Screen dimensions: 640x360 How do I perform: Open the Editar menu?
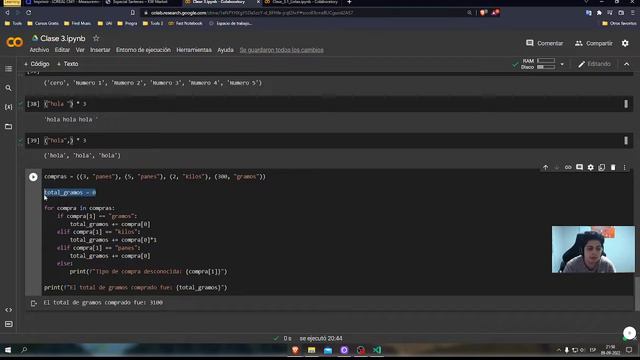tap(62, 50)
